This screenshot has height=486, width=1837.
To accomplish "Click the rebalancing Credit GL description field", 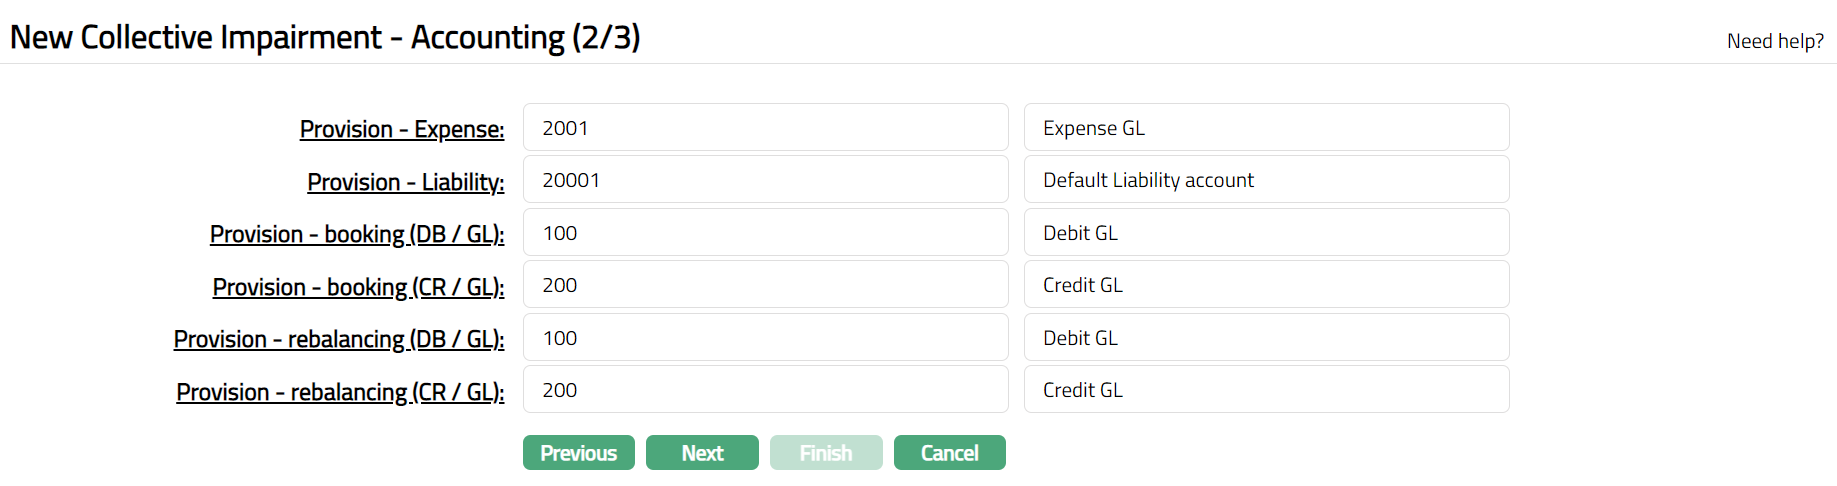I will click(x=1266, y=390).
